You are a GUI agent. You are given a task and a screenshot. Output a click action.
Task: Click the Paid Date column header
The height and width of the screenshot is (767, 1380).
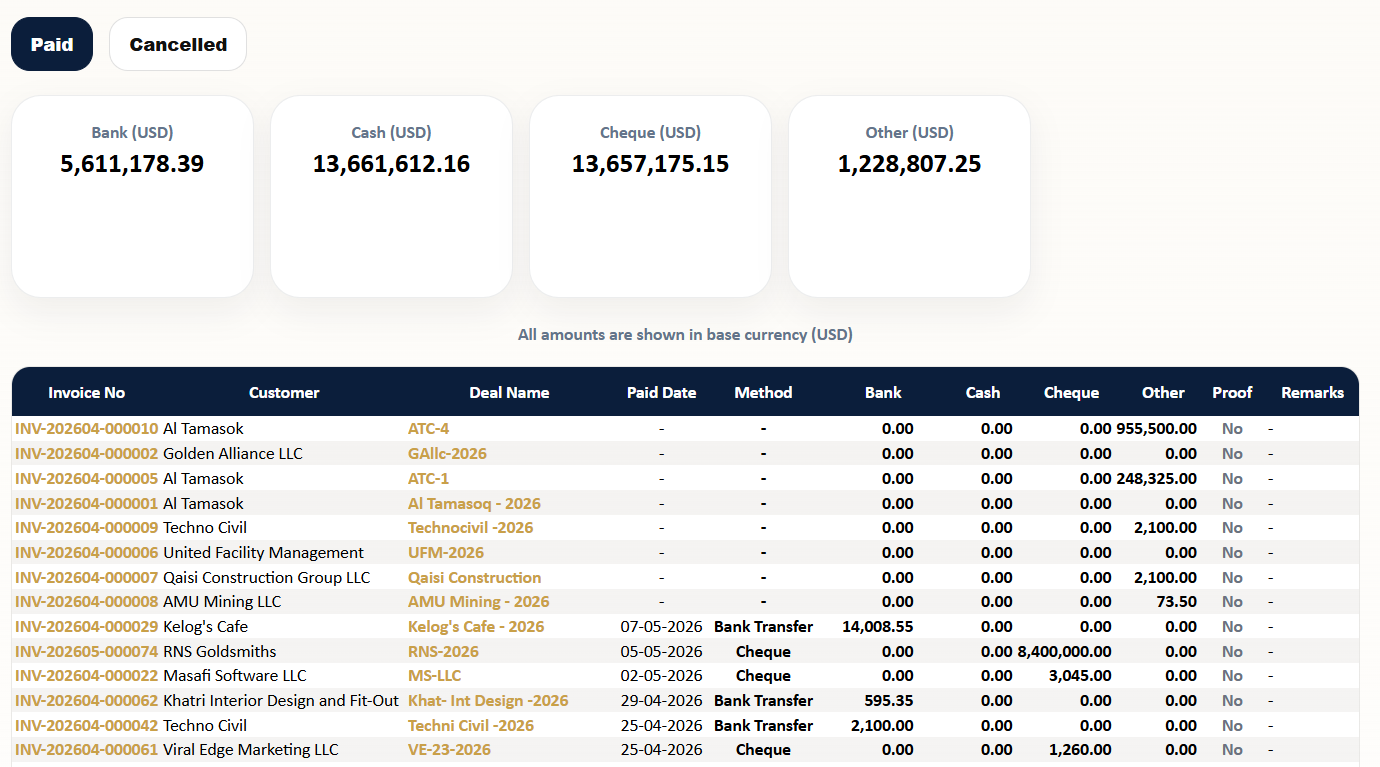(662, 393)
